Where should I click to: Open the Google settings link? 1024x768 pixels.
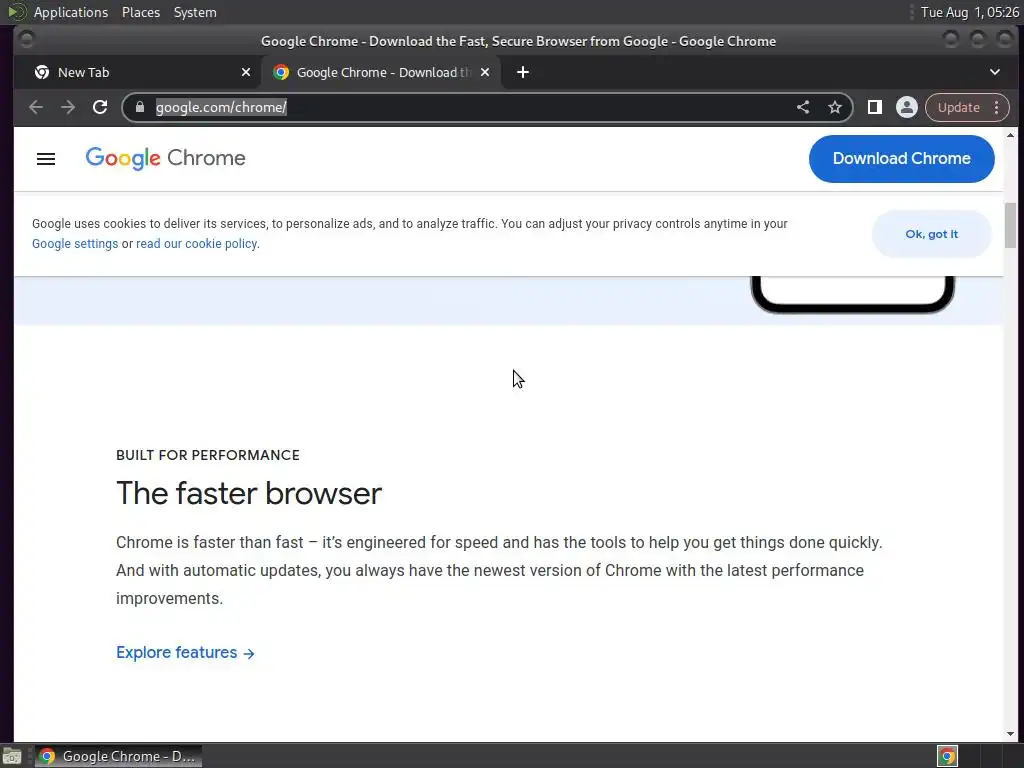pos(75,244)
